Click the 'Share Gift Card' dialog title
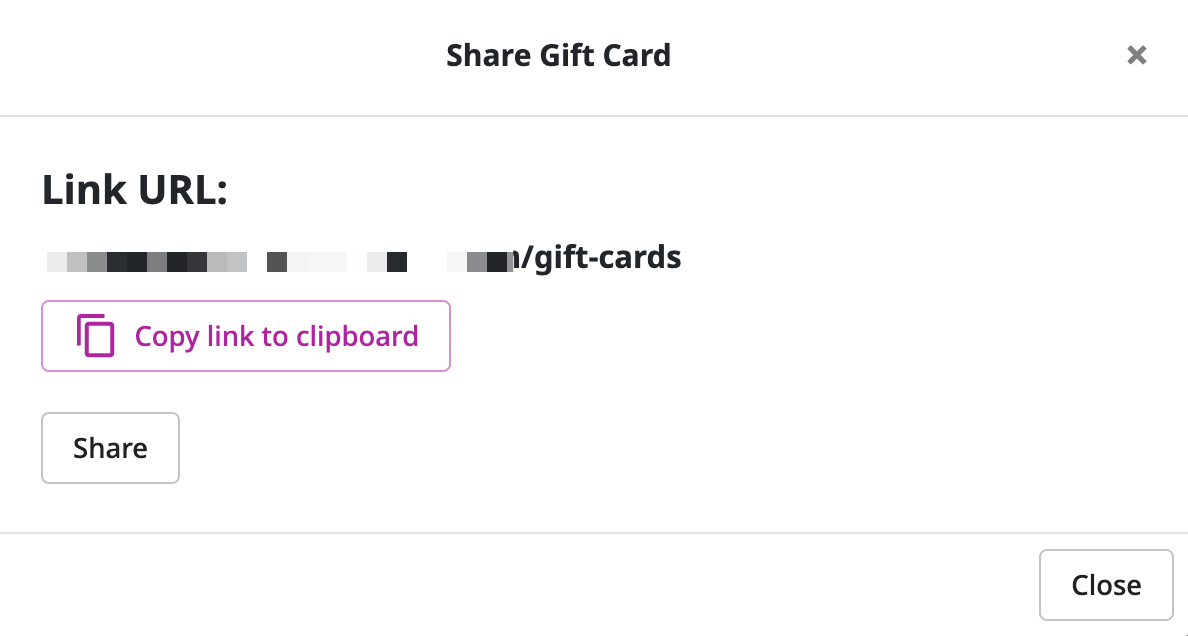Image resolution: width=1188 pixels, height=636 pixels. coord(558,55)
